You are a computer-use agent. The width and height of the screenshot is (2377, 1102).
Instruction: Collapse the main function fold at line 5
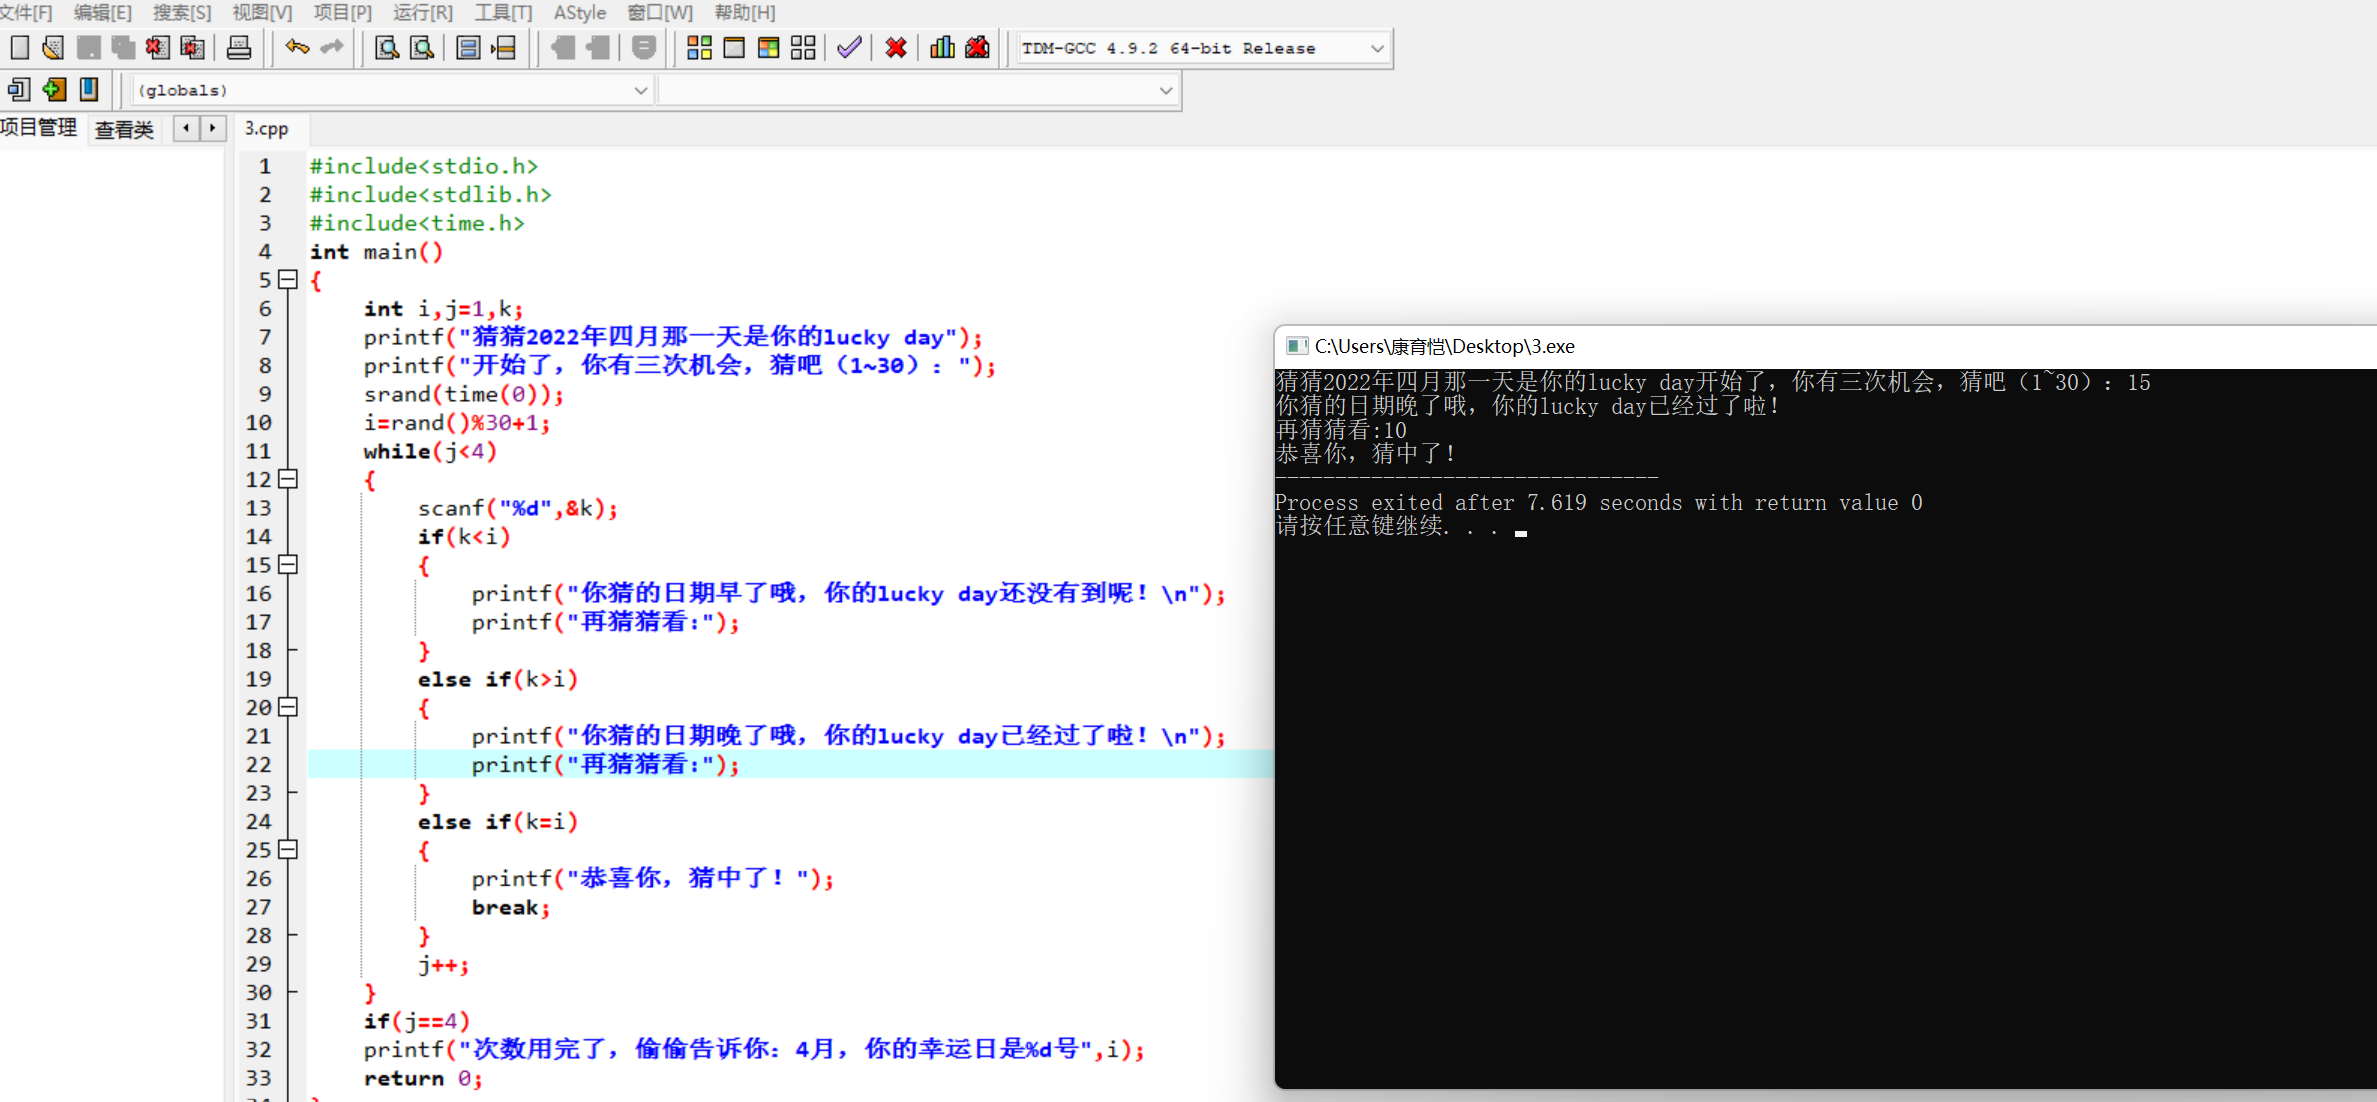[x=288, y=280]
